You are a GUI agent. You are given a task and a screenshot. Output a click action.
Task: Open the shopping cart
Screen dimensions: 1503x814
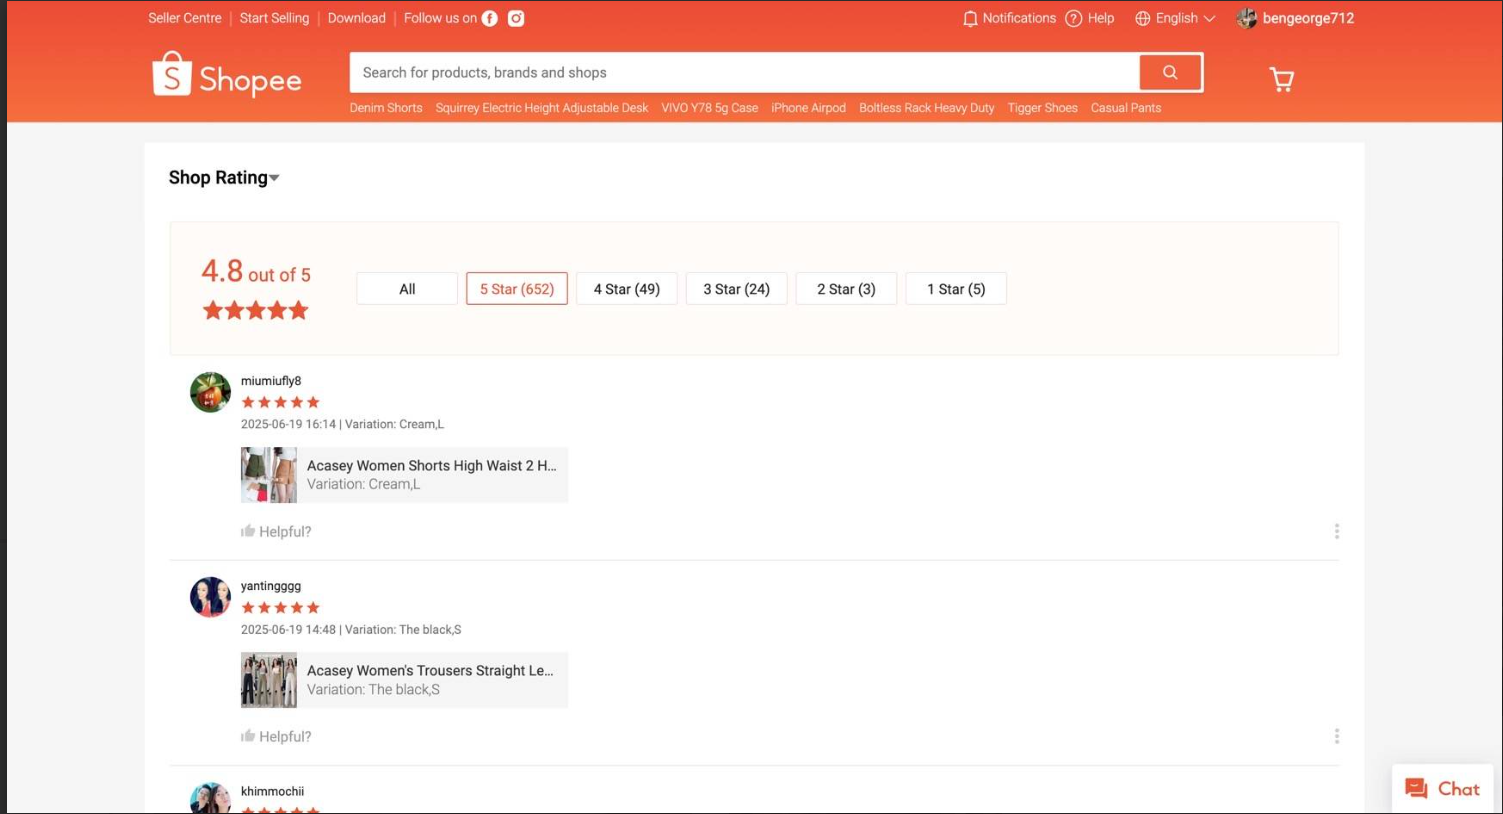(1281, 79)
